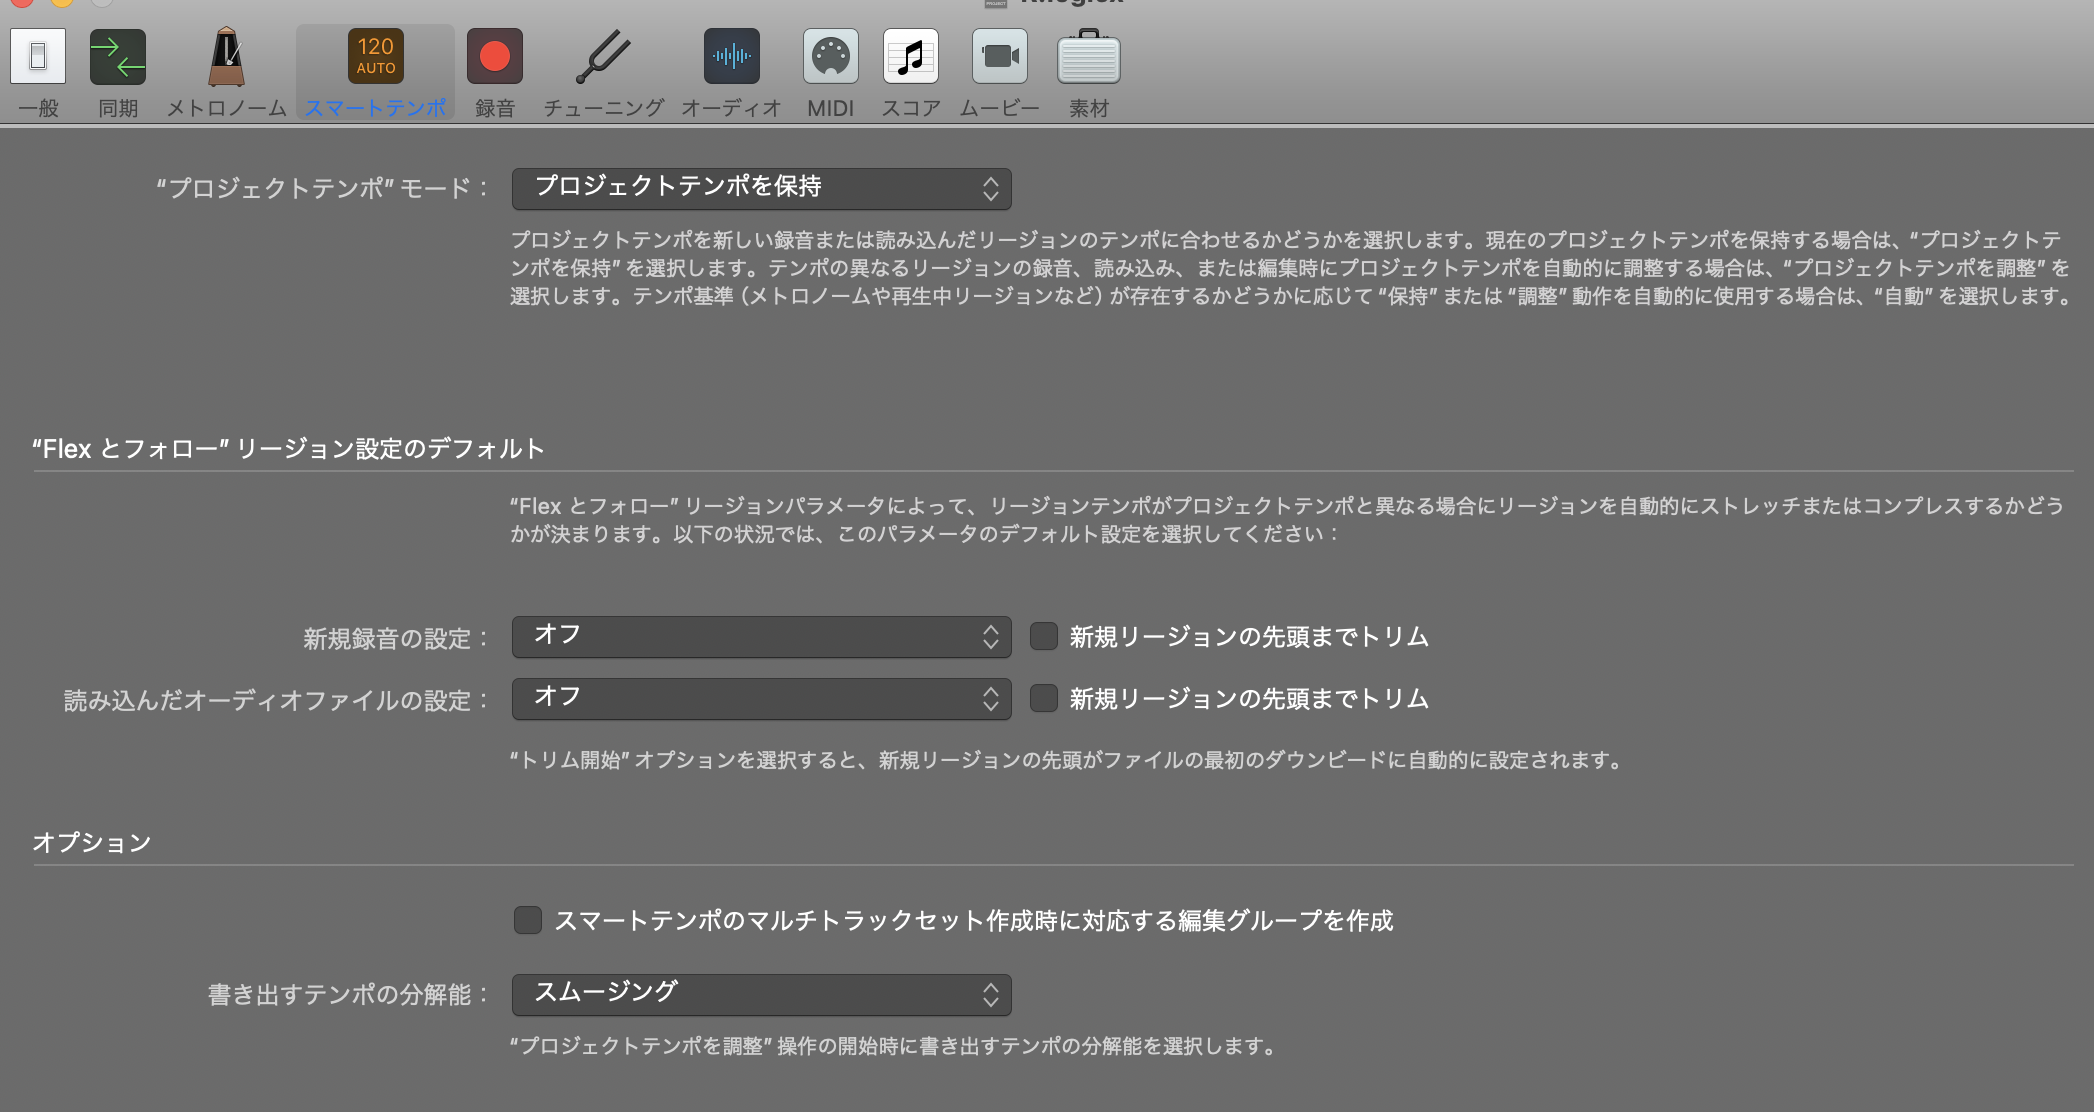The height and width of the screenshot is (1112, 2094).
Task: Open the 新規録音の設定 オフ dropdown
Action: [x=761, y=637]
